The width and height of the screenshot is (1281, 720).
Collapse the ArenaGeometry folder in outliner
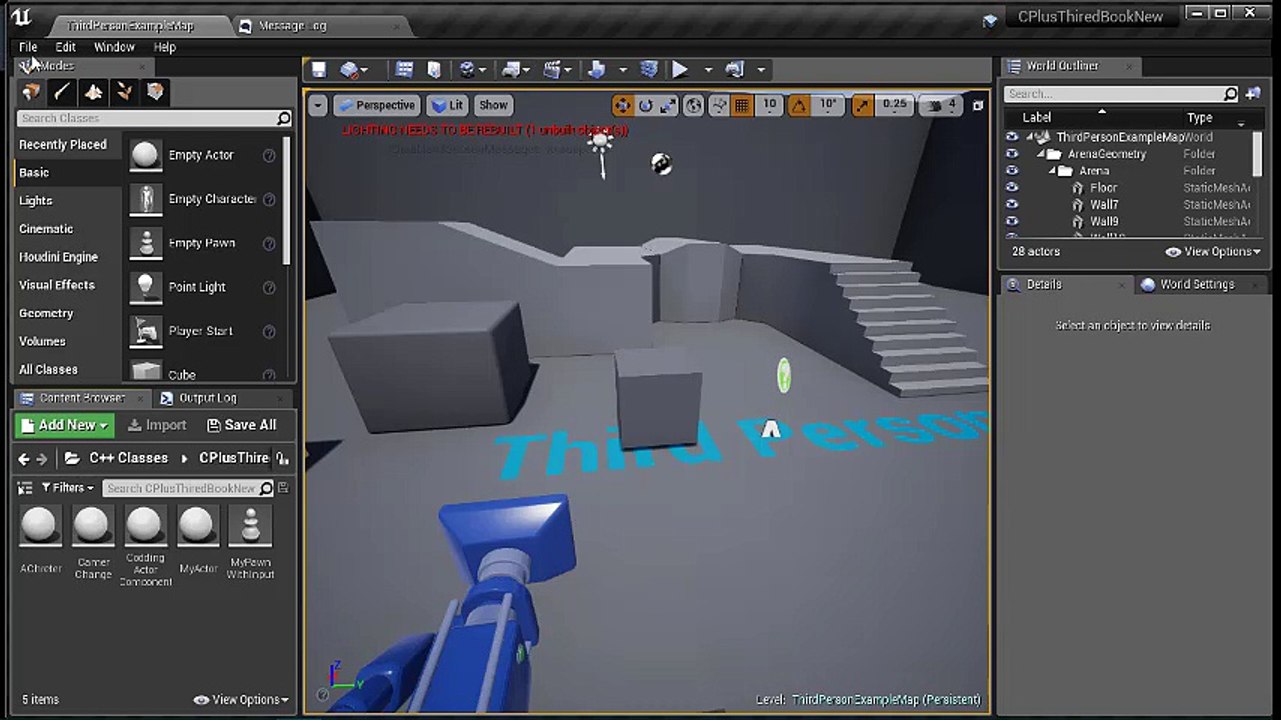pos(1041,154)
